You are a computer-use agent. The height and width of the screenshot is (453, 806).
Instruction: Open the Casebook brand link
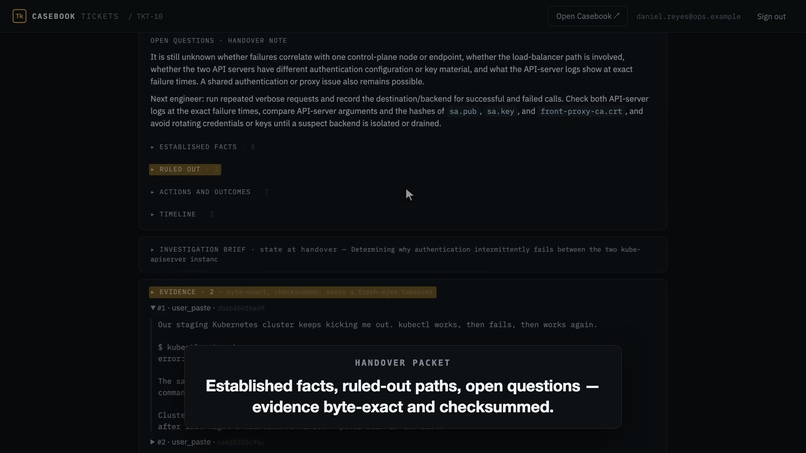click(x=53, y=16)
